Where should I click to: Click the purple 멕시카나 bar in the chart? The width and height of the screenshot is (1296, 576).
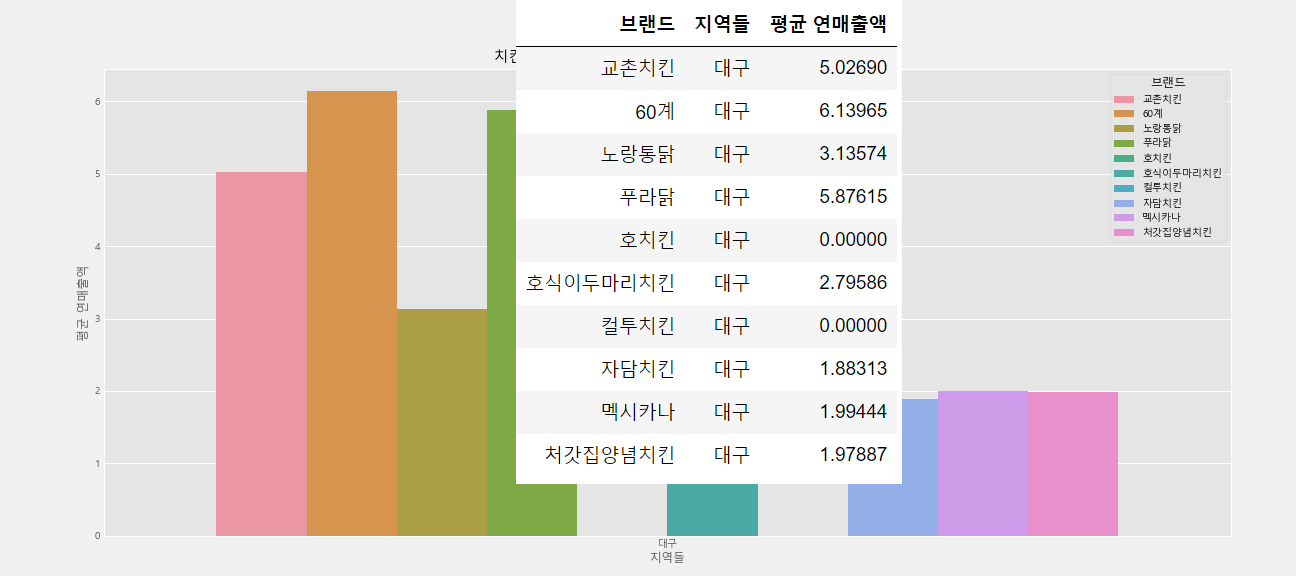coord(983,463)
